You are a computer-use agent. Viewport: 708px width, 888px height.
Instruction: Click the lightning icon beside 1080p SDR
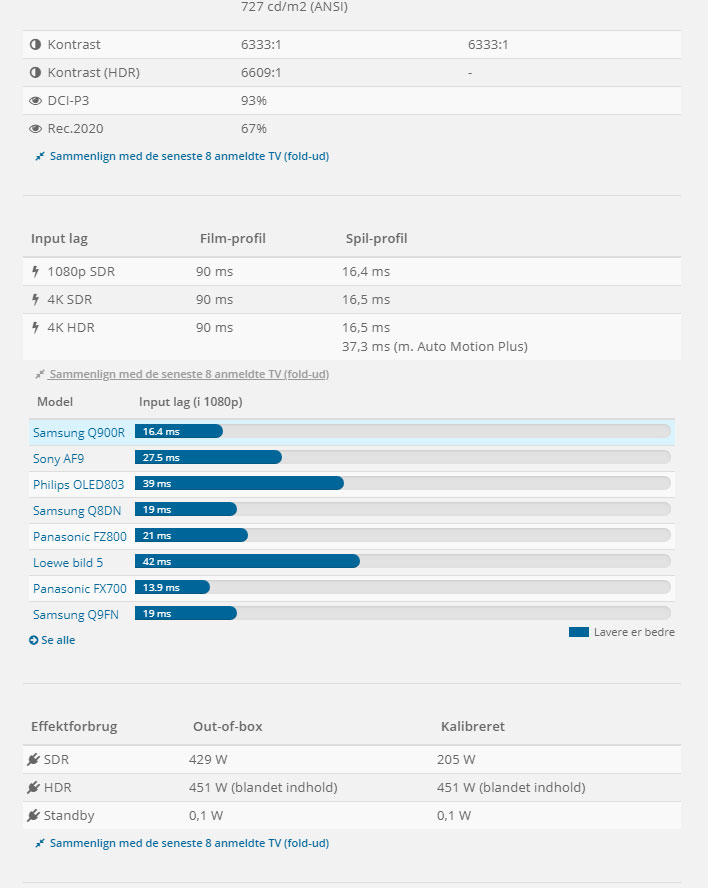(36, 271)
